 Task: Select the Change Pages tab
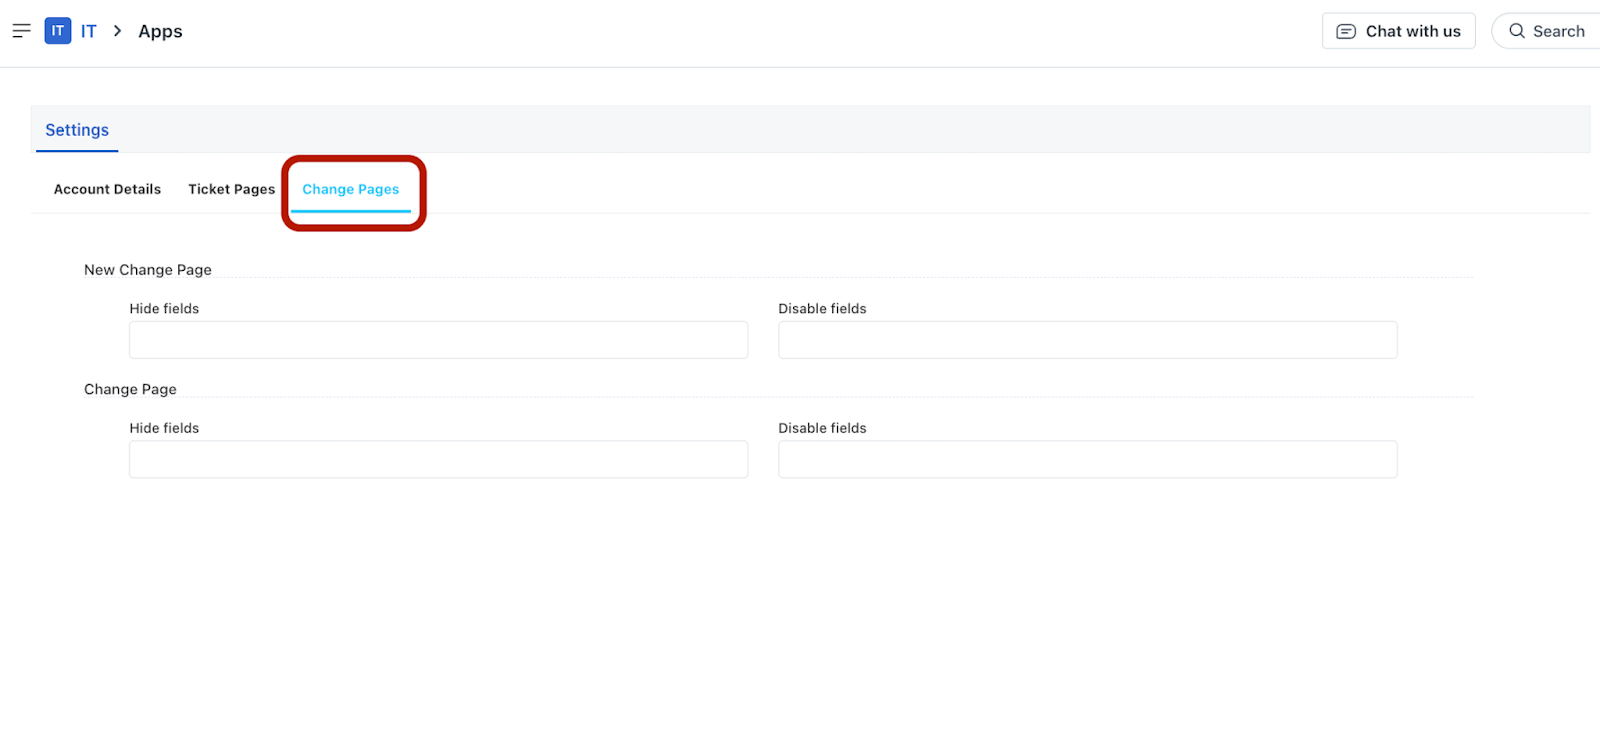click(x=351, y=189)
